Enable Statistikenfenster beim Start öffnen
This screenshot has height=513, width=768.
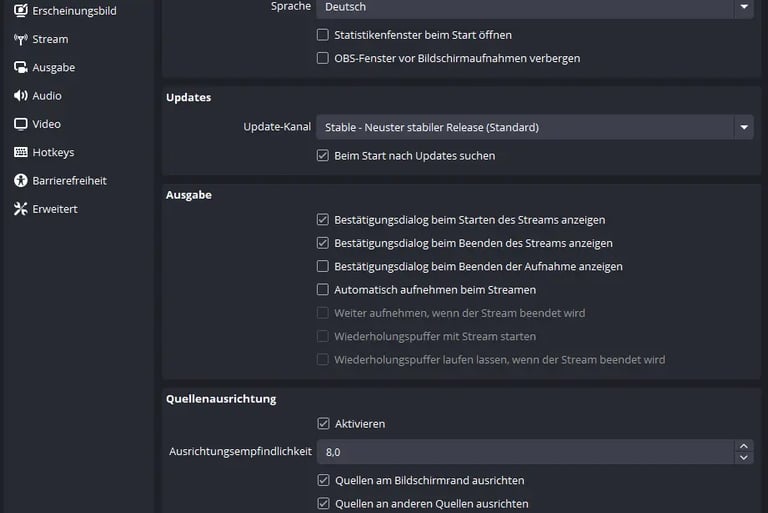pos(322,35)
